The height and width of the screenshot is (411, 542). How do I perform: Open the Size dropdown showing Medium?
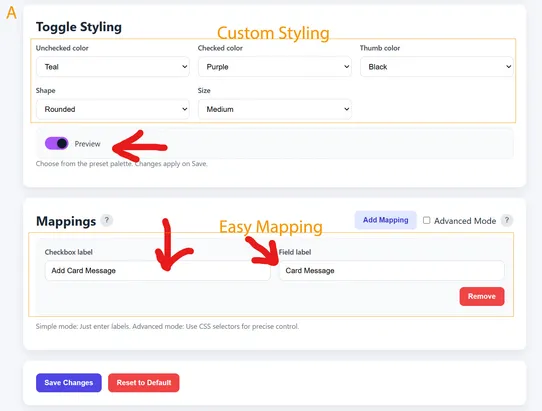click(275, 109)
